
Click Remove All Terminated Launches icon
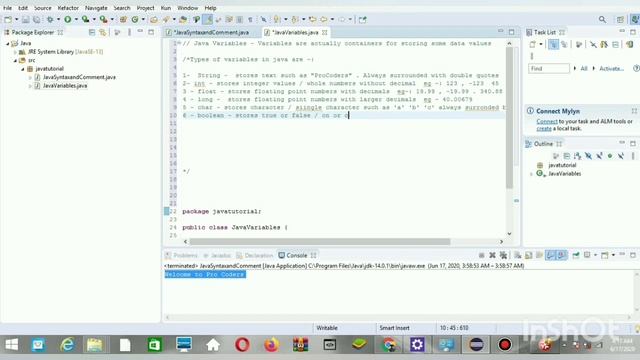click(x=503, y=255)
